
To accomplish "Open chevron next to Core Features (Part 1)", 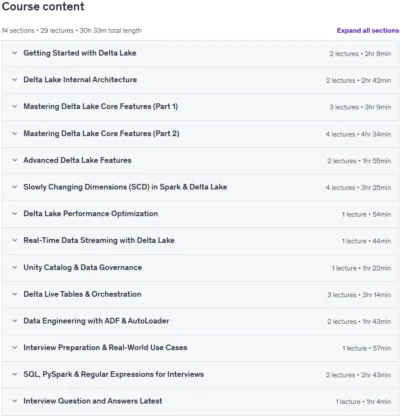I will 15,107.
